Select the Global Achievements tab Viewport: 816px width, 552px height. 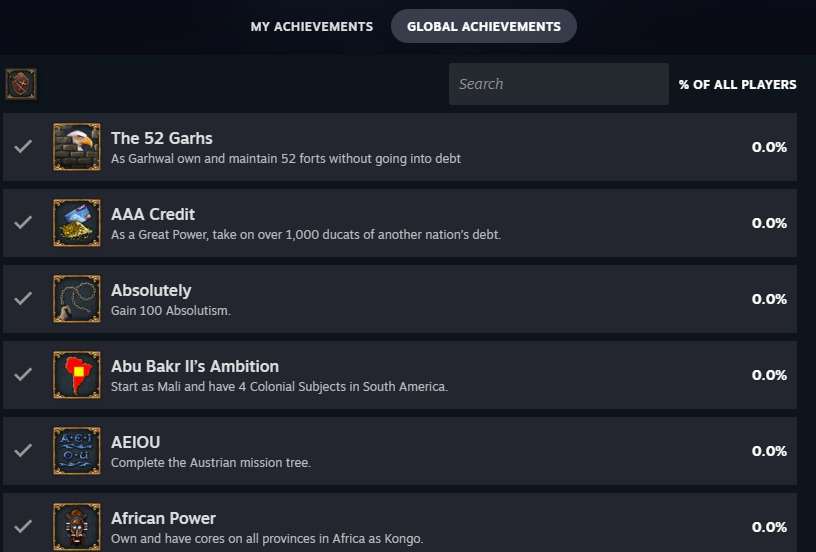point(483,27)
